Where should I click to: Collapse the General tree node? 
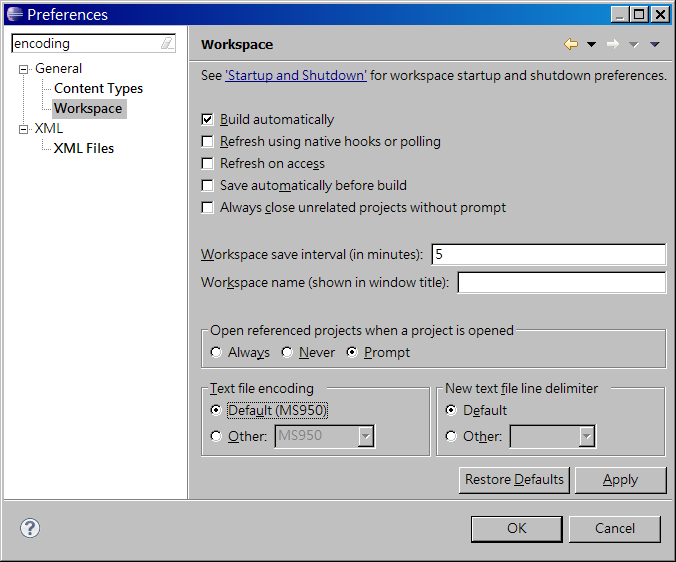tap(24, 69)
